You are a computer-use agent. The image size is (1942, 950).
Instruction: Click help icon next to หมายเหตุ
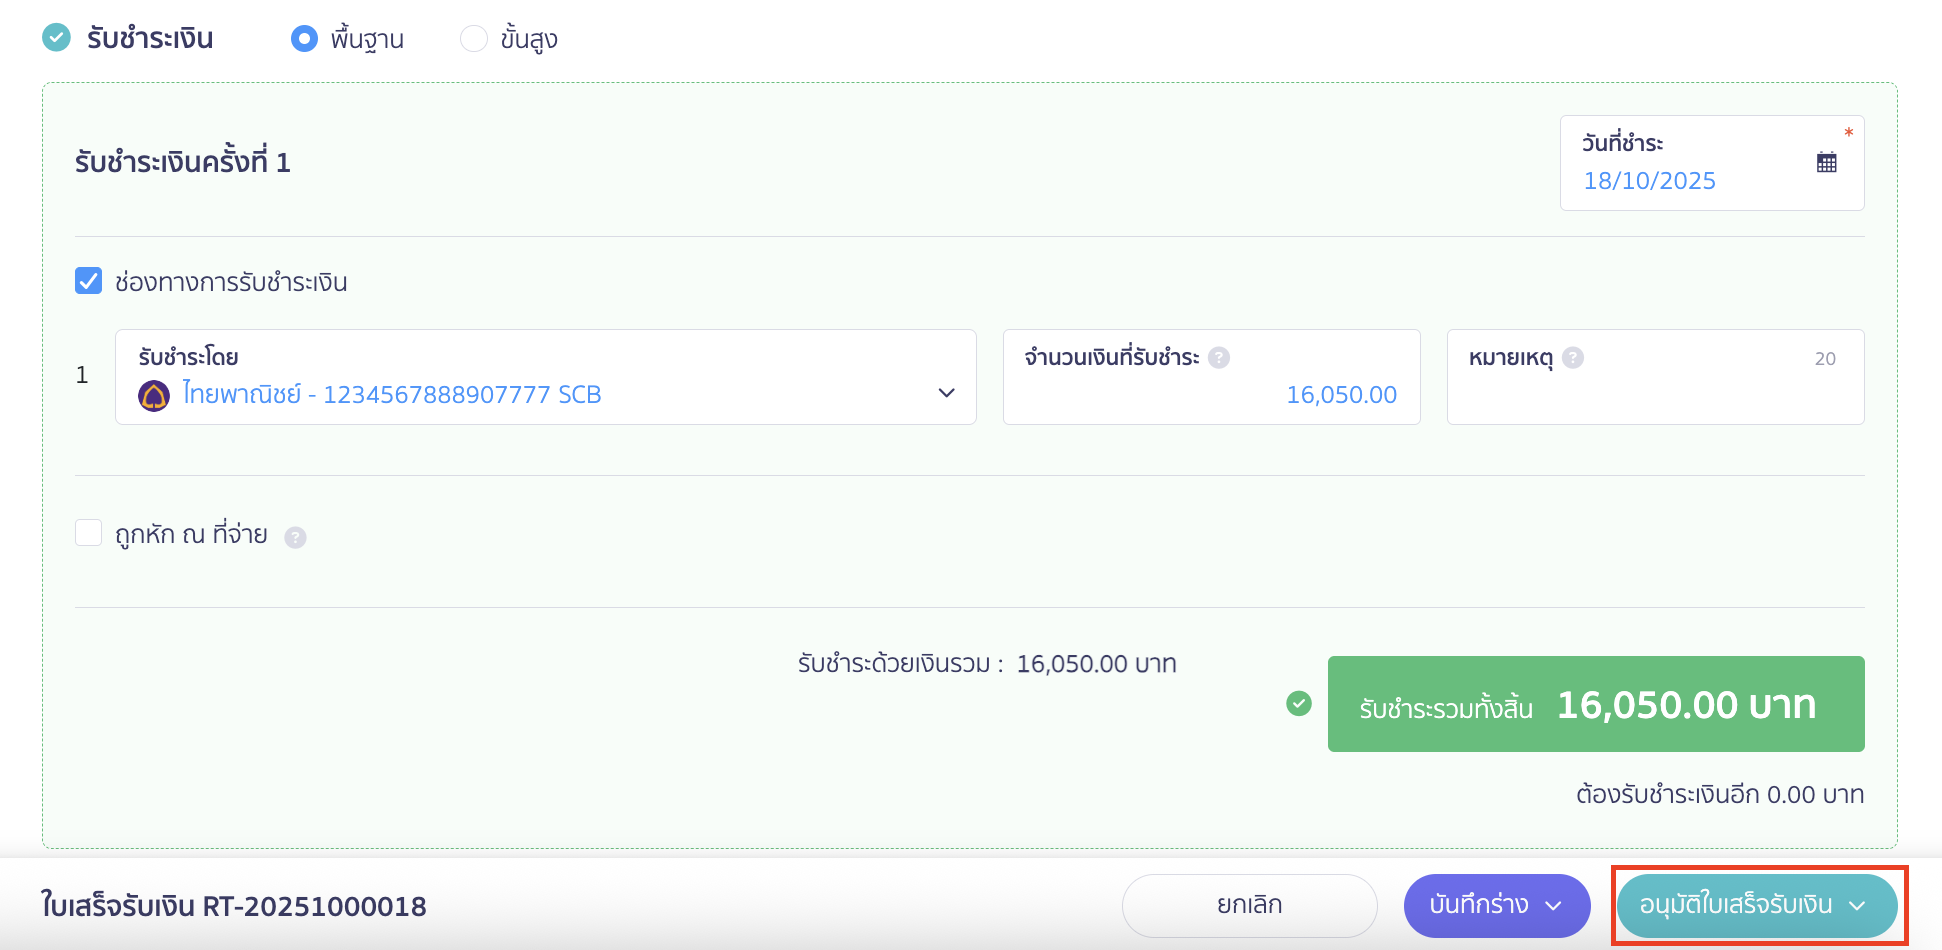[x=1573, y=358]
